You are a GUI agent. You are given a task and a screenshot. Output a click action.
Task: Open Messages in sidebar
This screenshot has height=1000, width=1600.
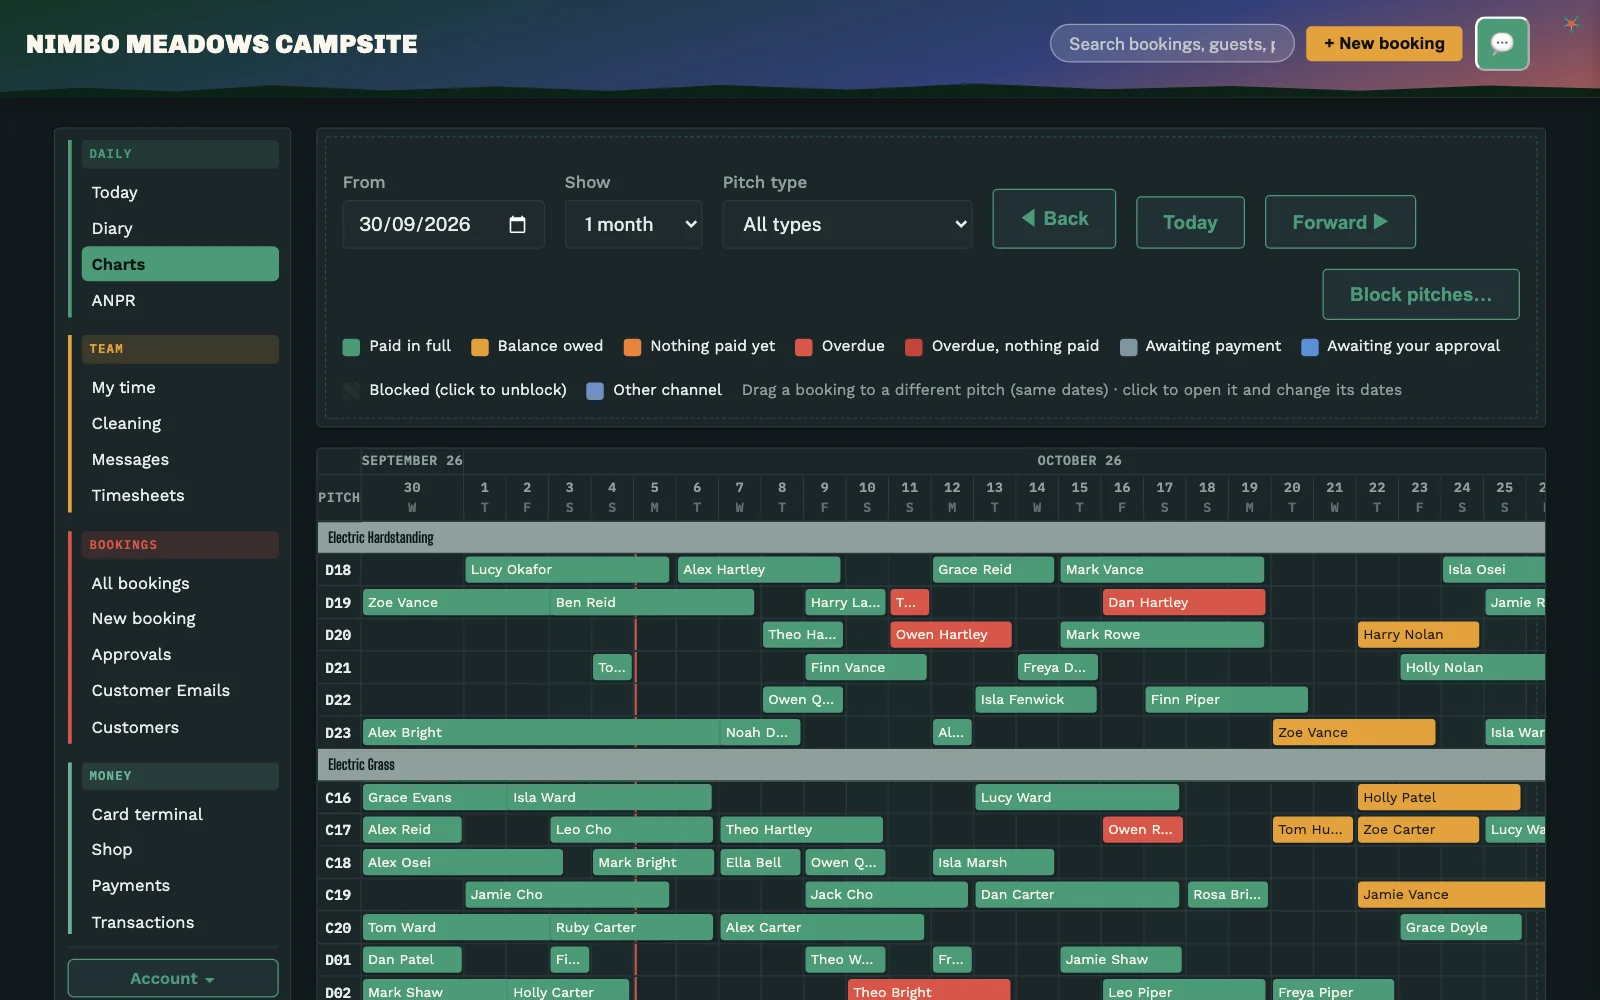(x=180, y=459)
